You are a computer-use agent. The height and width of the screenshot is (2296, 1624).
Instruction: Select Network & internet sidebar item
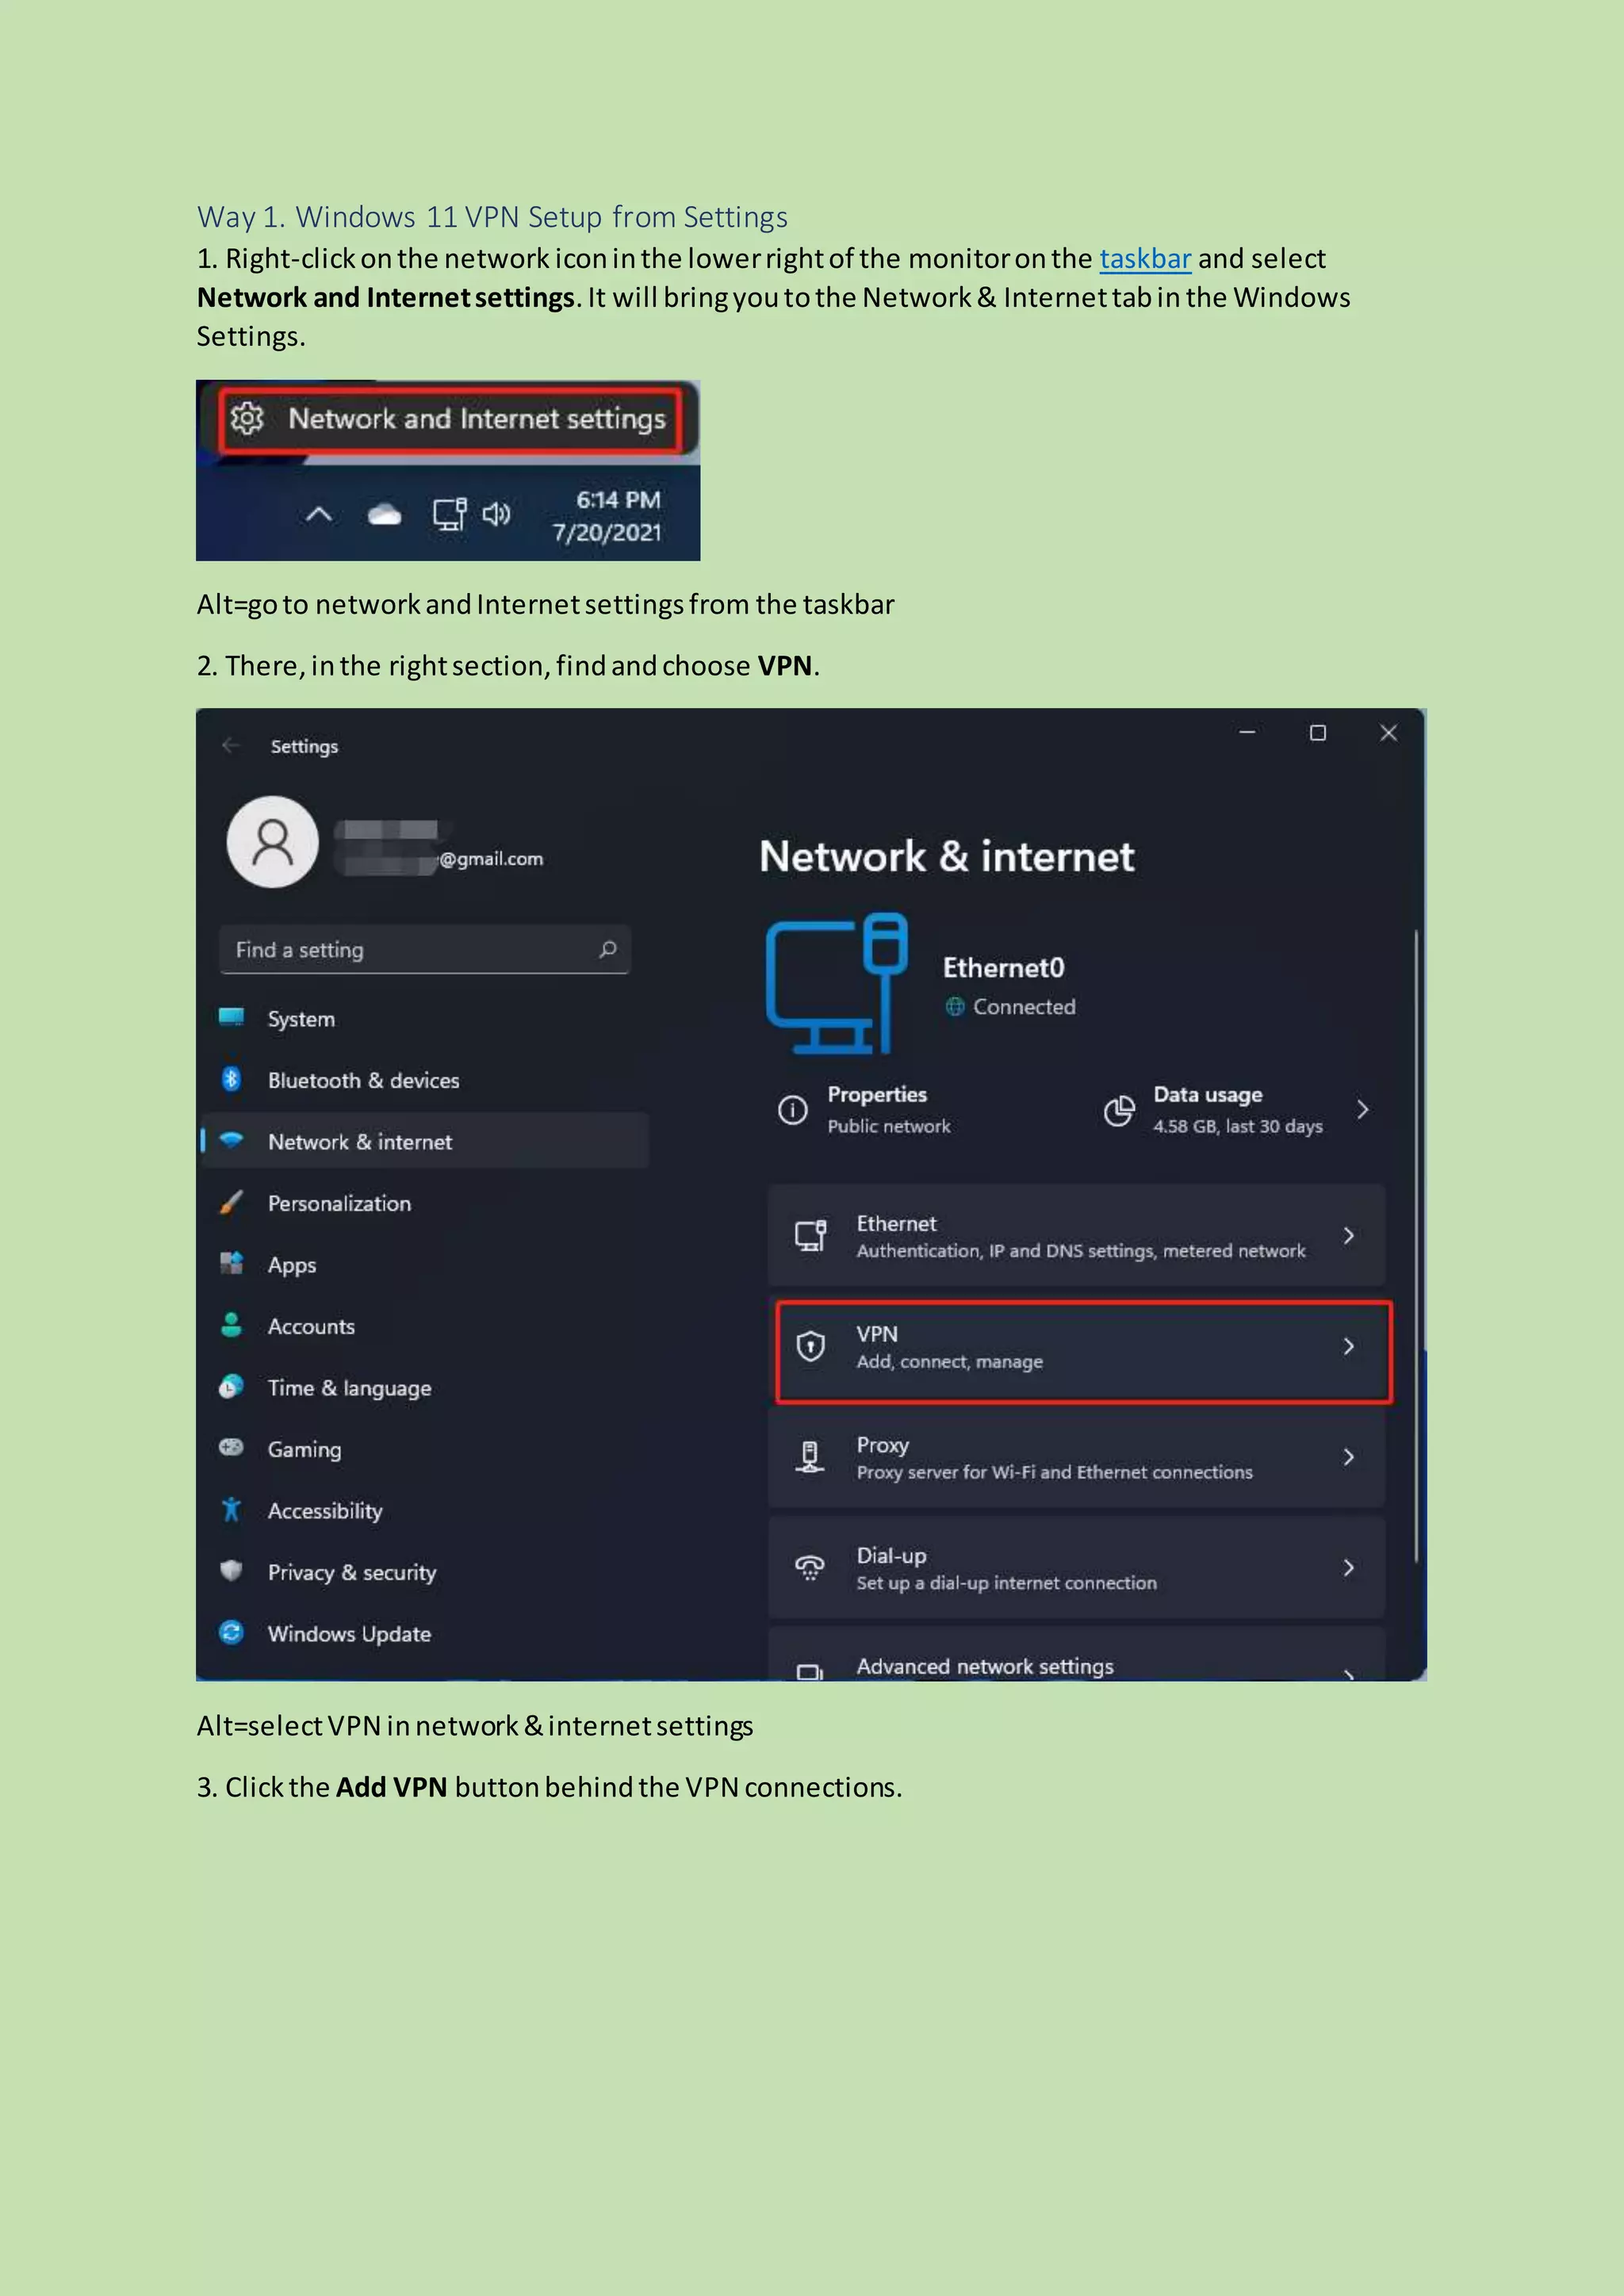point(425,1141)
